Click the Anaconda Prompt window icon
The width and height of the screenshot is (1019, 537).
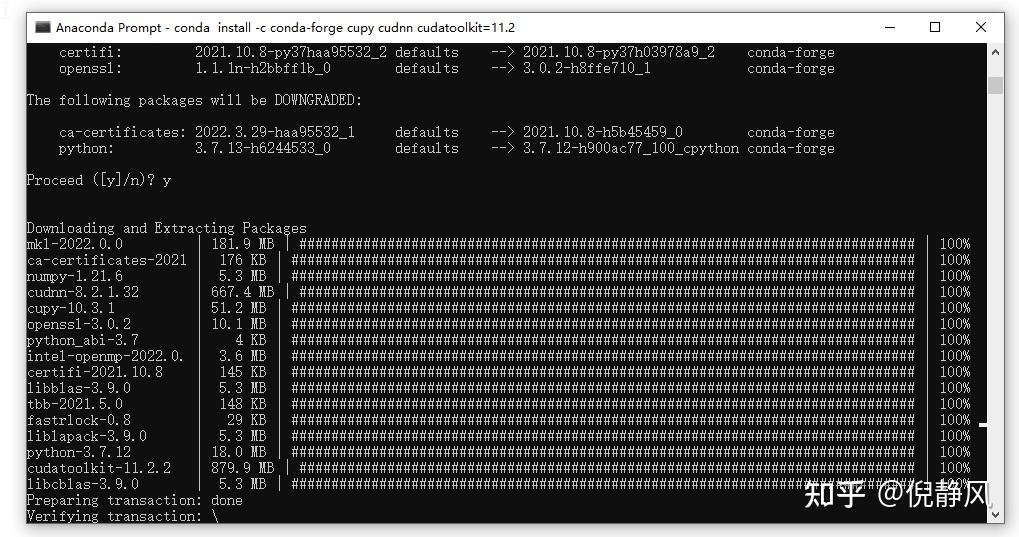tap(42, 27)
